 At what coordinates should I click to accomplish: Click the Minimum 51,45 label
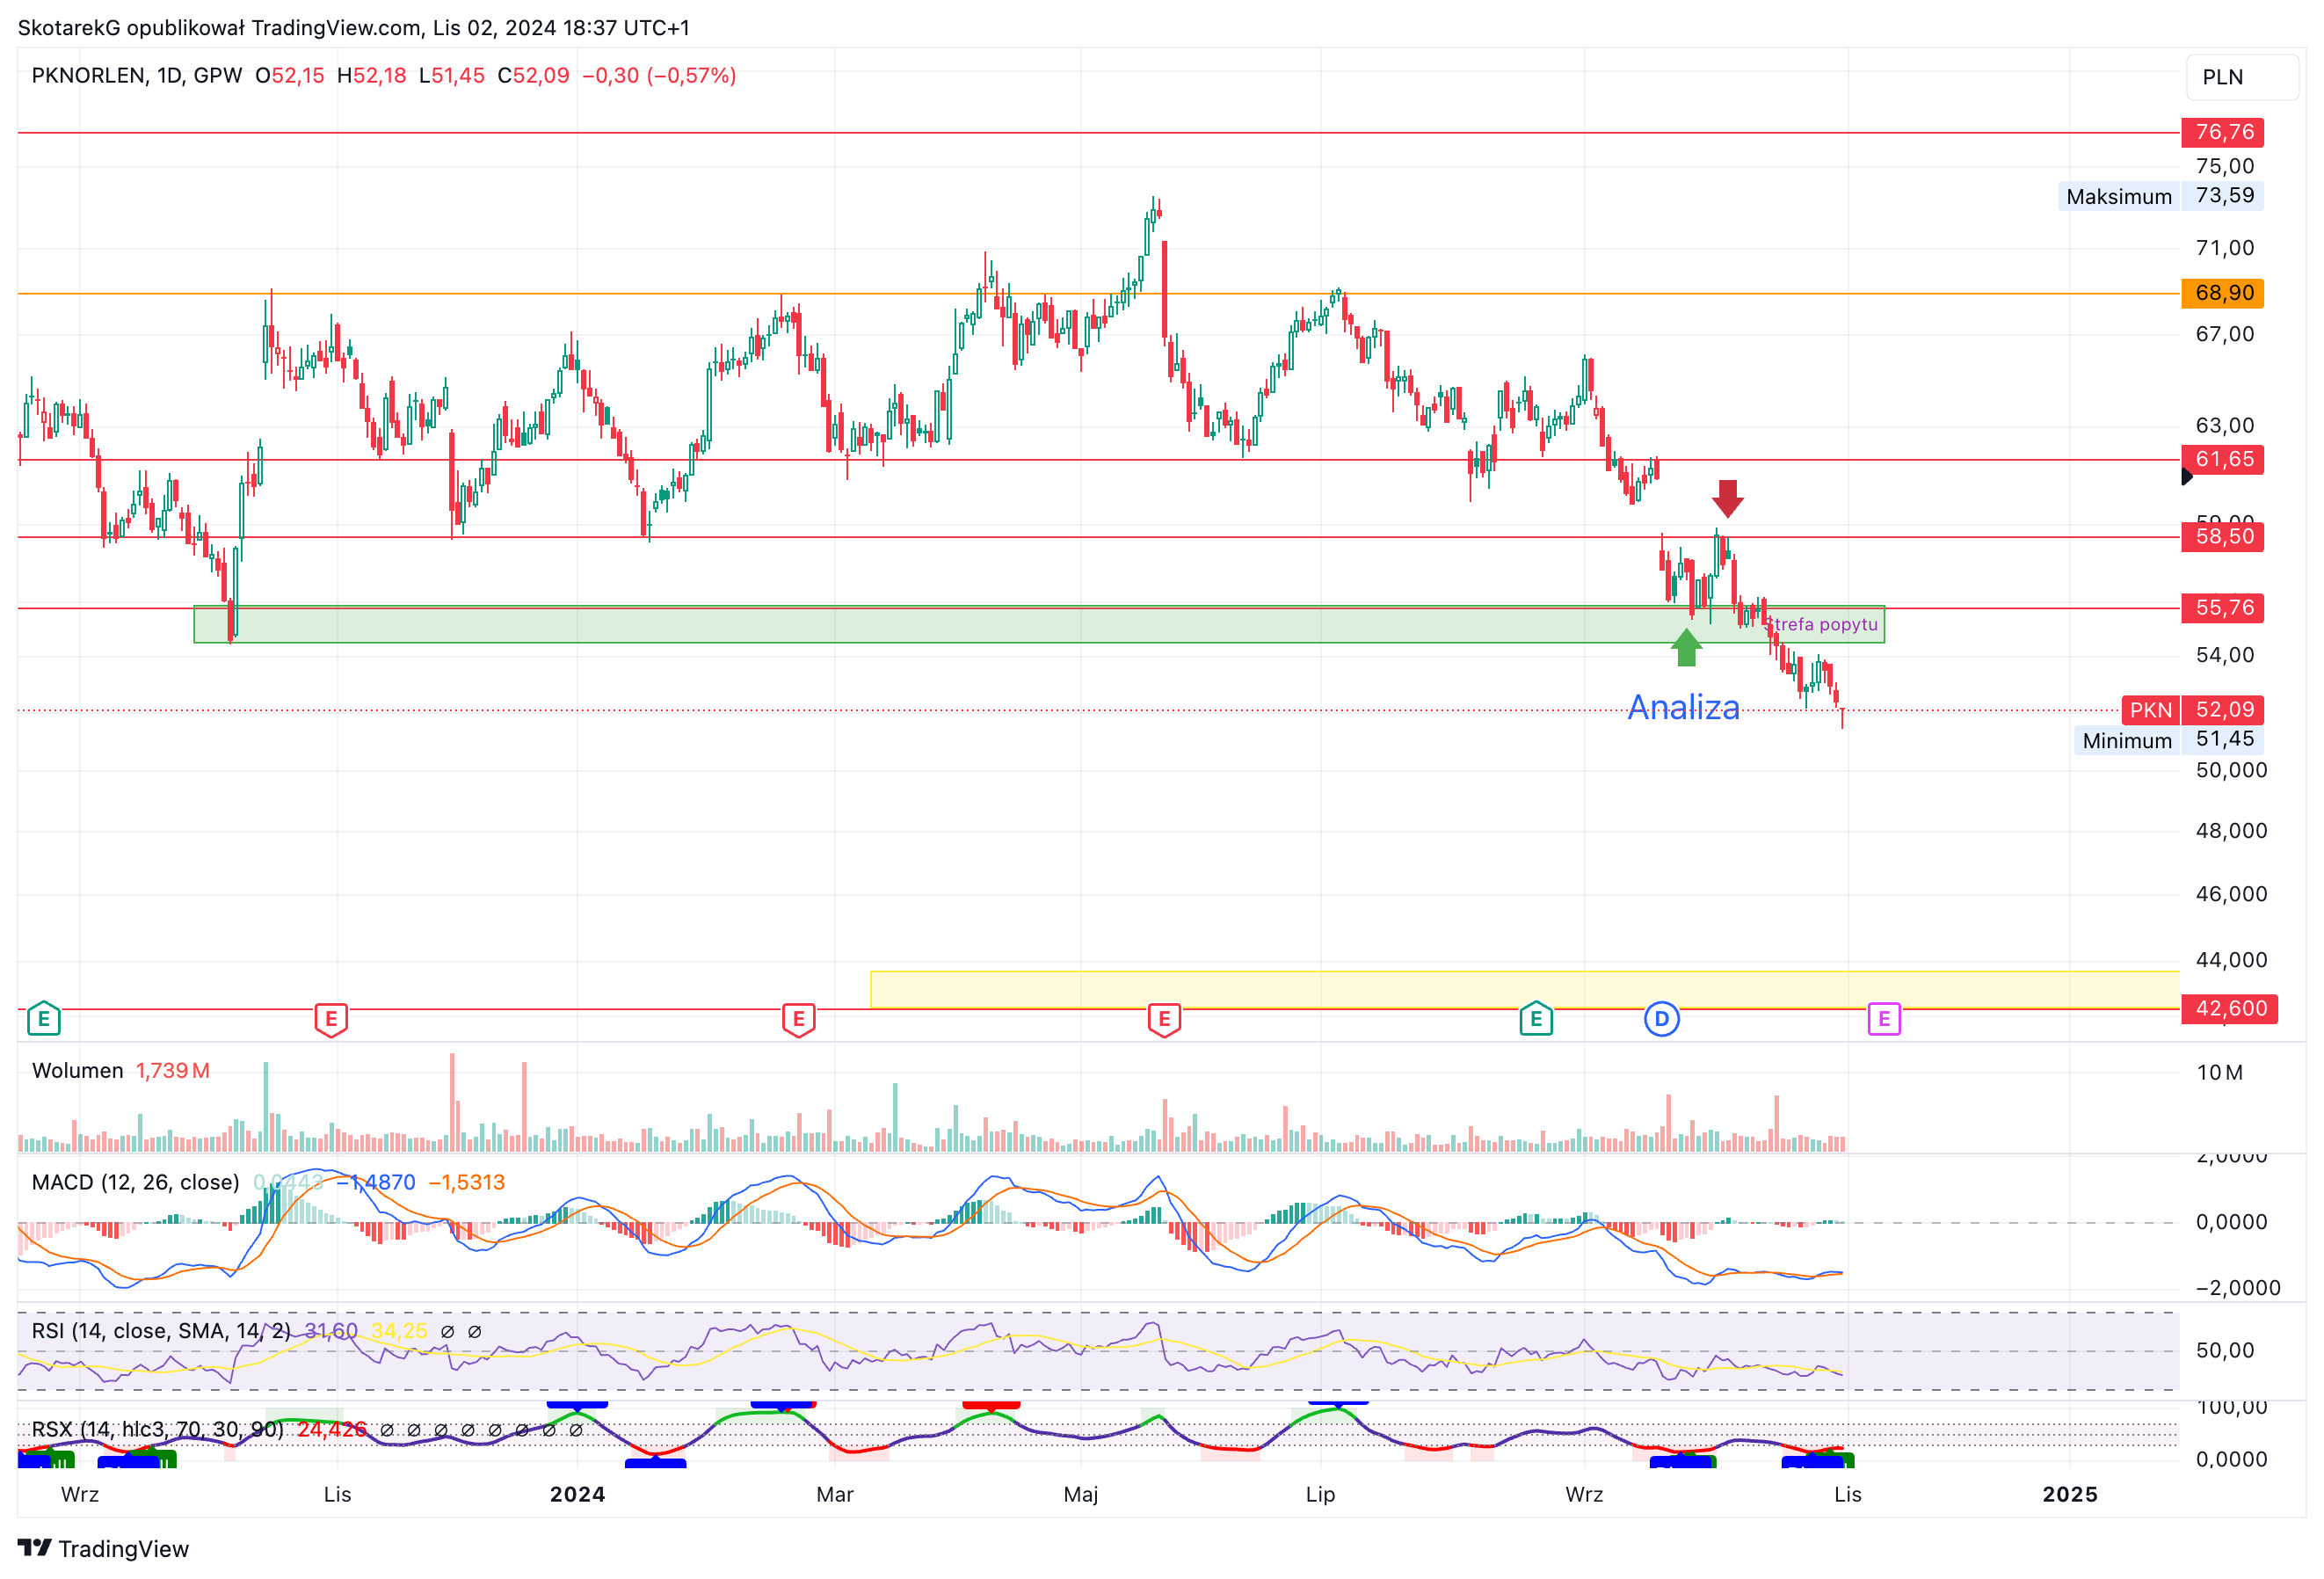coord(2168,740)
